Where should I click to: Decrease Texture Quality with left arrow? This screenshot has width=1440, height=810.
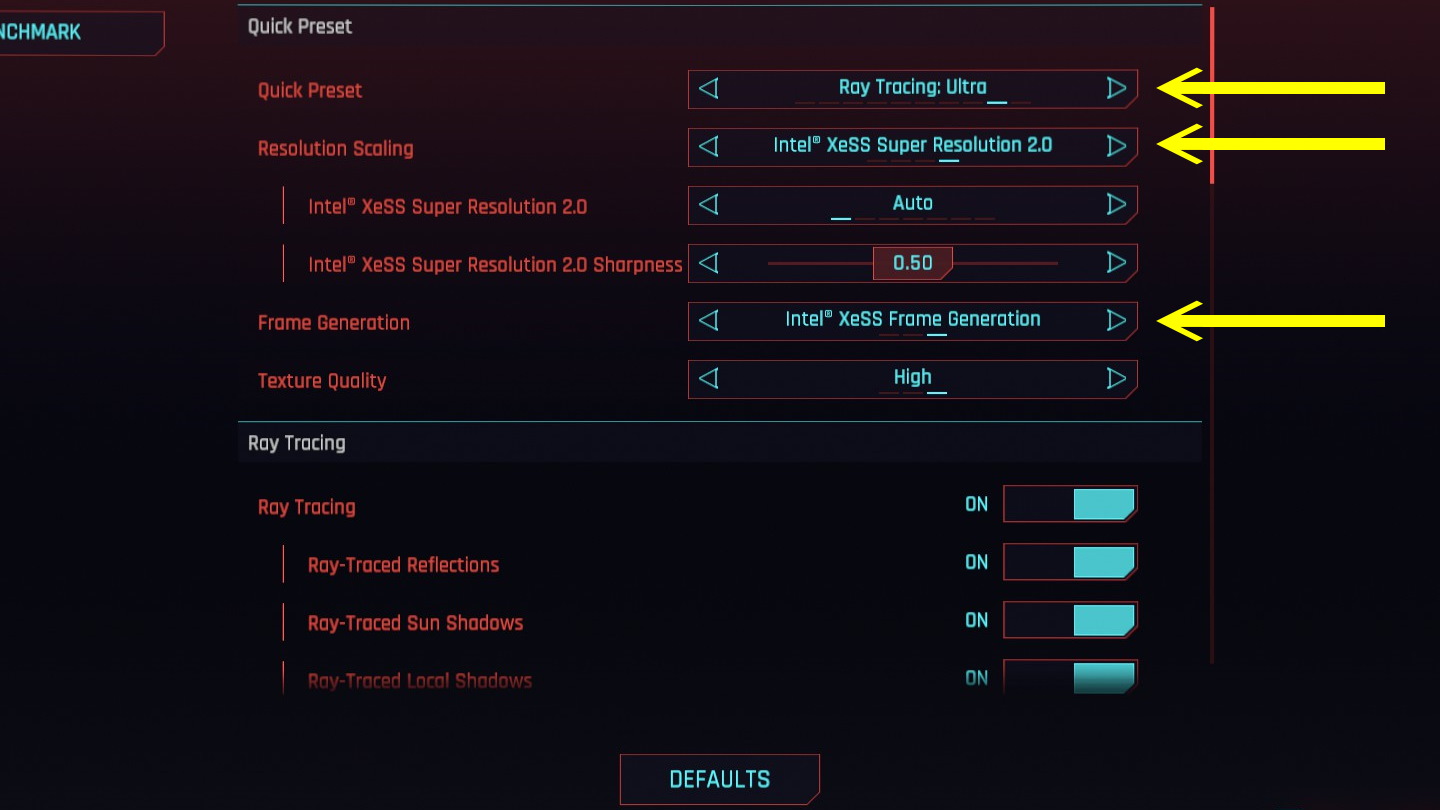click(x=709, y=378)
